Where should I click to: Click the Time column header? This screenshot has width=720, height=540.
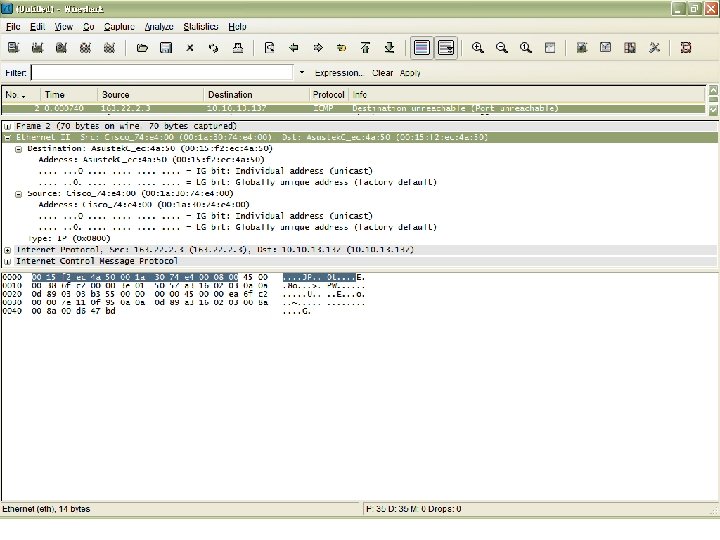point(69,95)
